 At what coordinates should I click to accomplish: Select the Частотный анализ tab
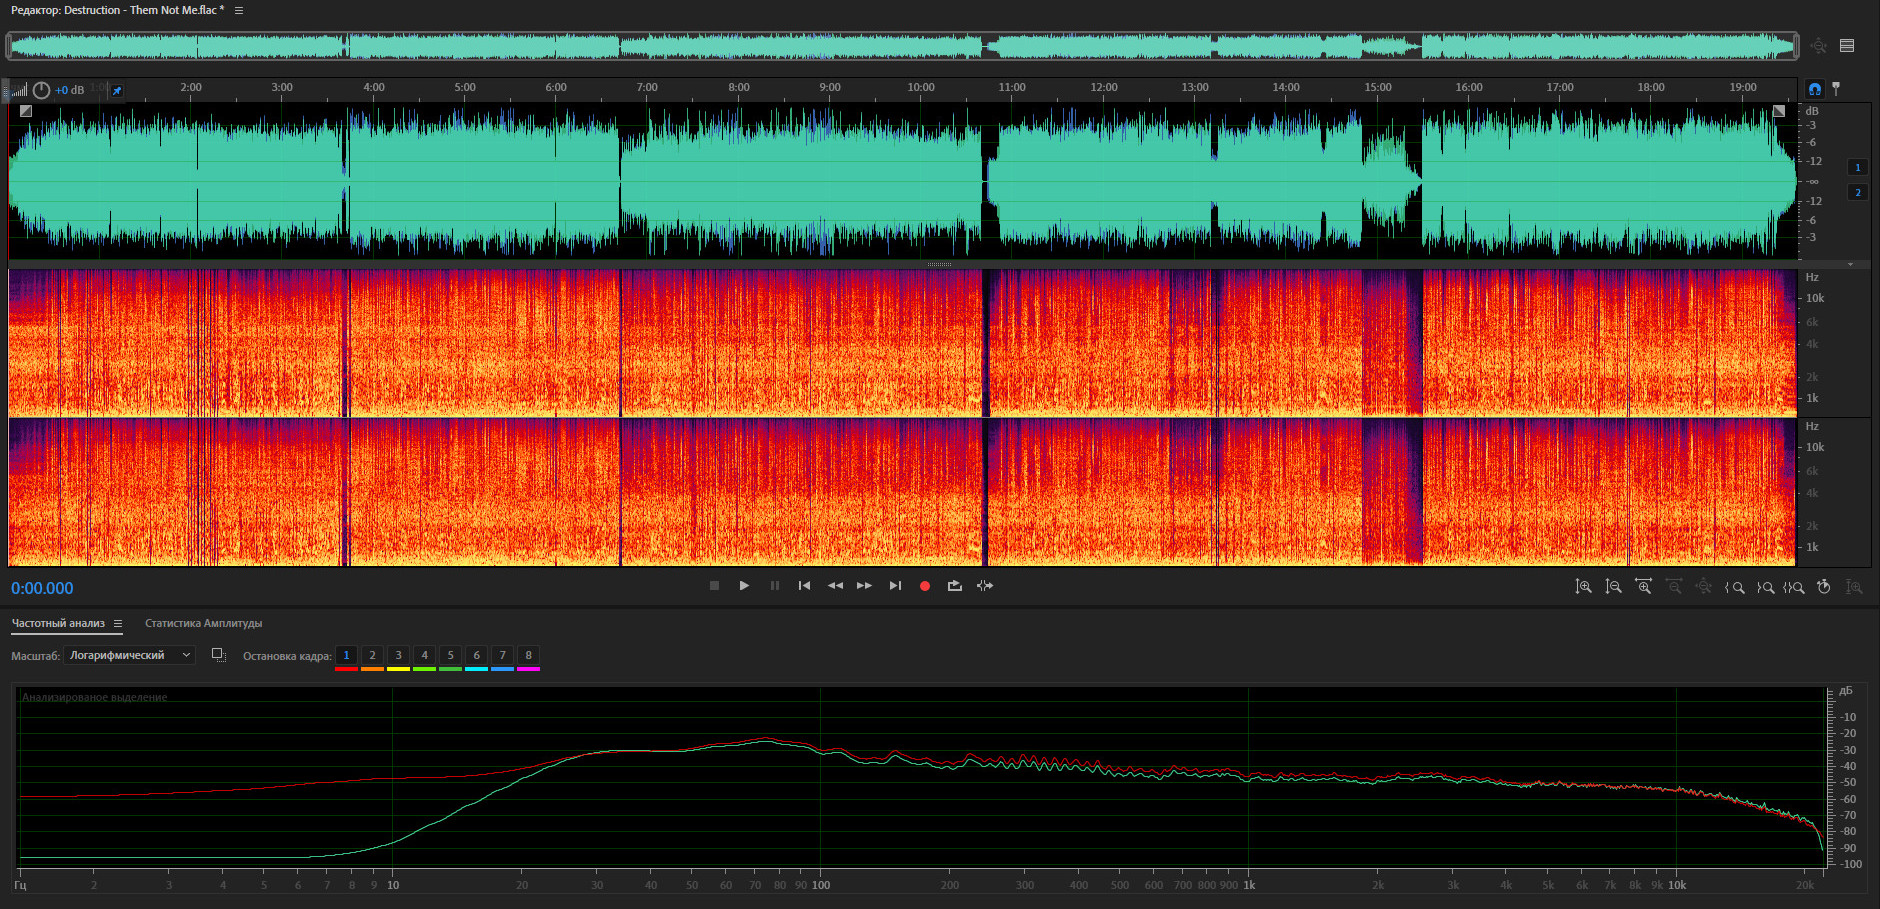pos(58,623)
